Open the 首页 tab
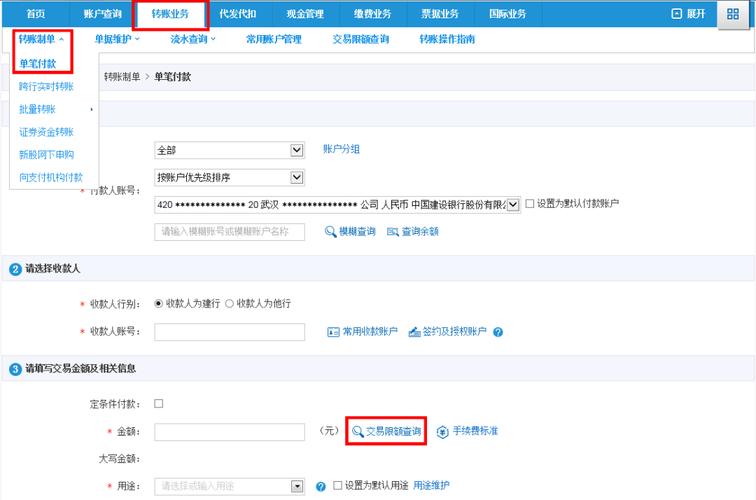The image size is (756, 500). (36, 14)
